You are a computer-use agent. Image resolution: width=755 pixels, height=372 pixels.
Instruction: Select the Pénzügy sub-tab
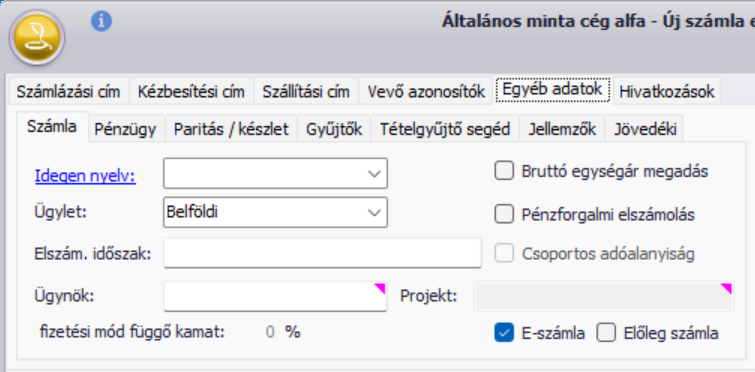125,129
